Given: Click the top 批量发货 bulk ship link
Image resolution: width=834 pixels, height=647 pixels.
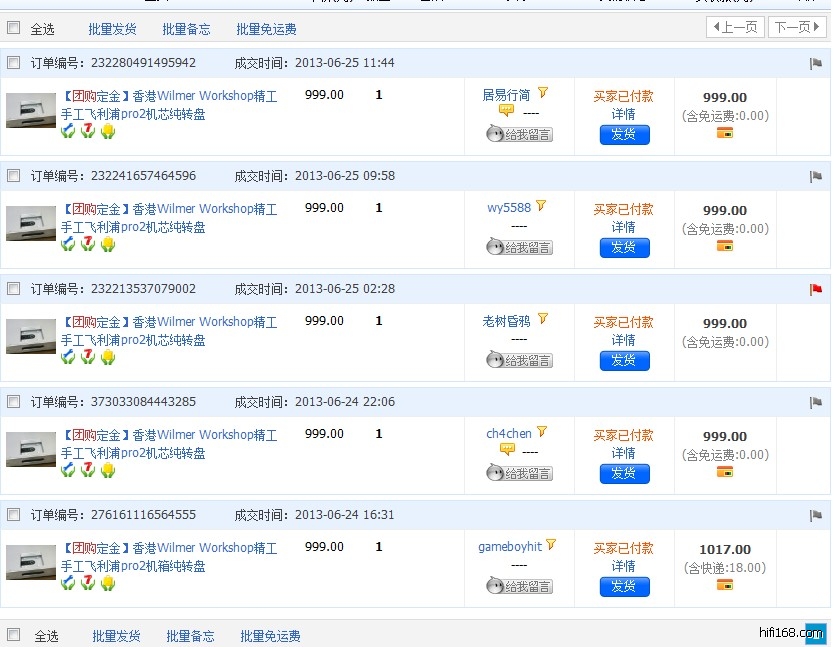Looking at the screenshot, I should click(112, 29).
